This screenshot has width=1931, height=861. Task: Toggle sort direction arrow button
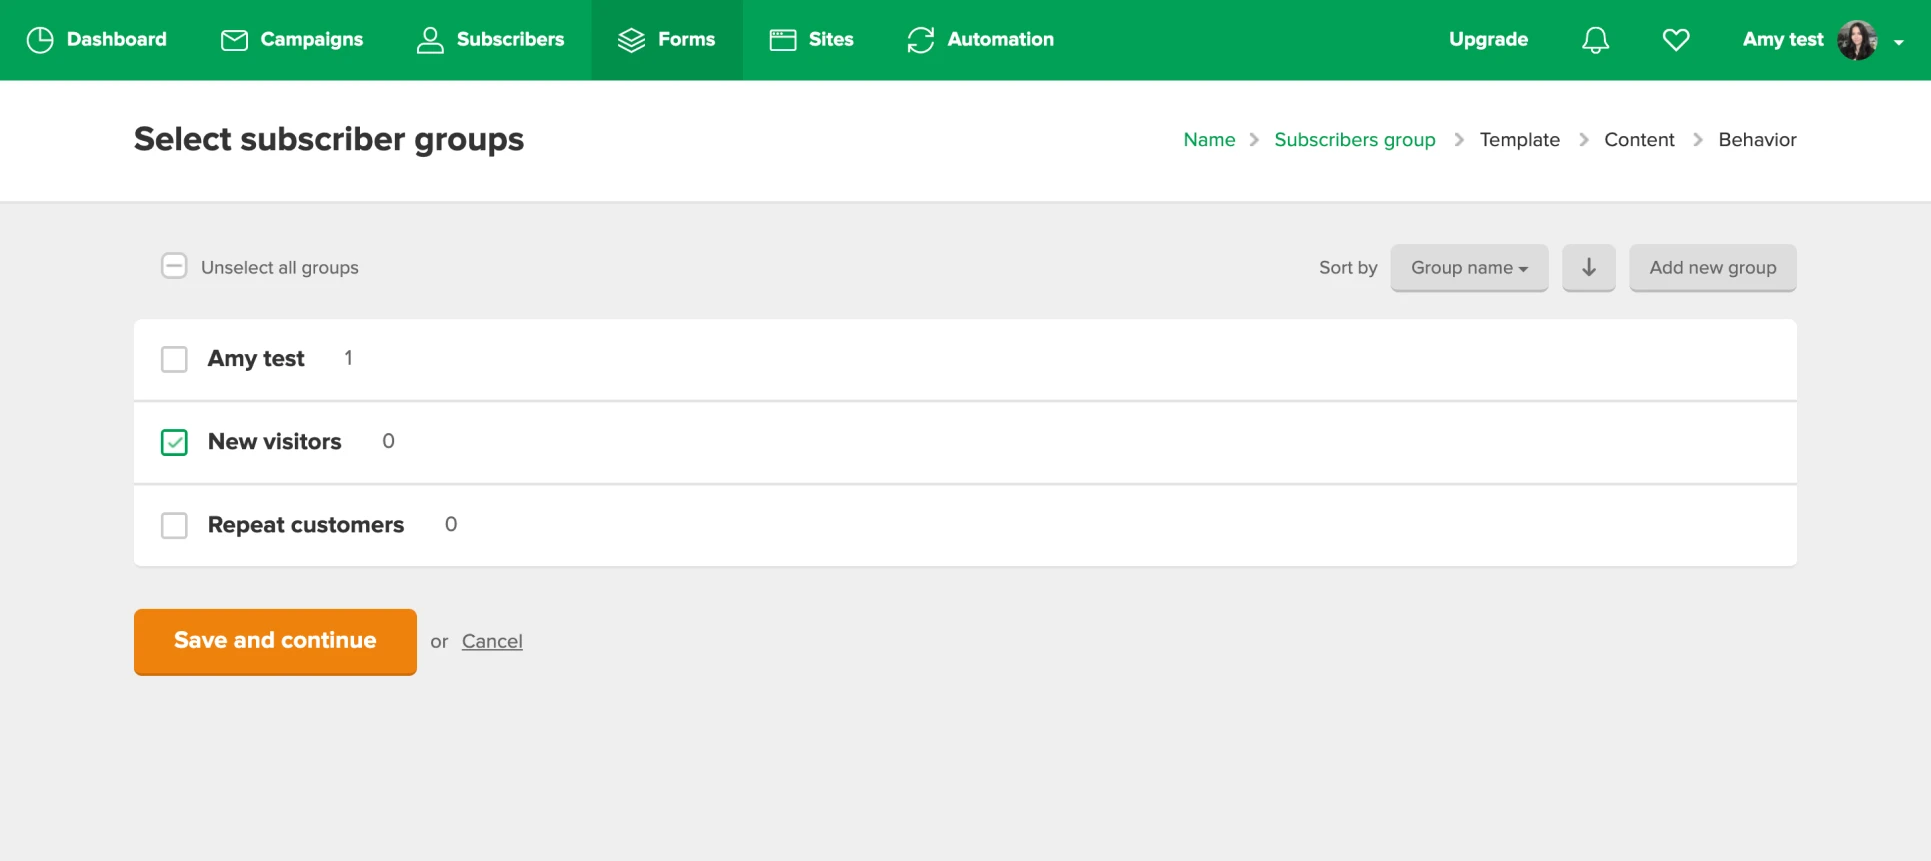point(1588,268)
